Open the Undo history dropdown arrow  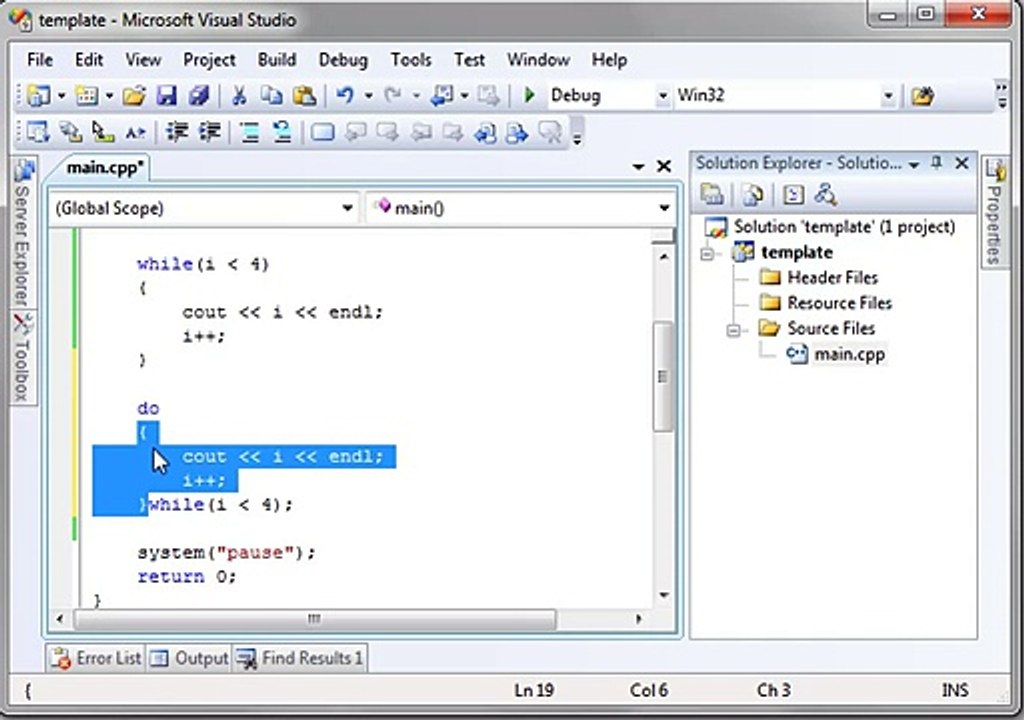click(x=368, y=96)
